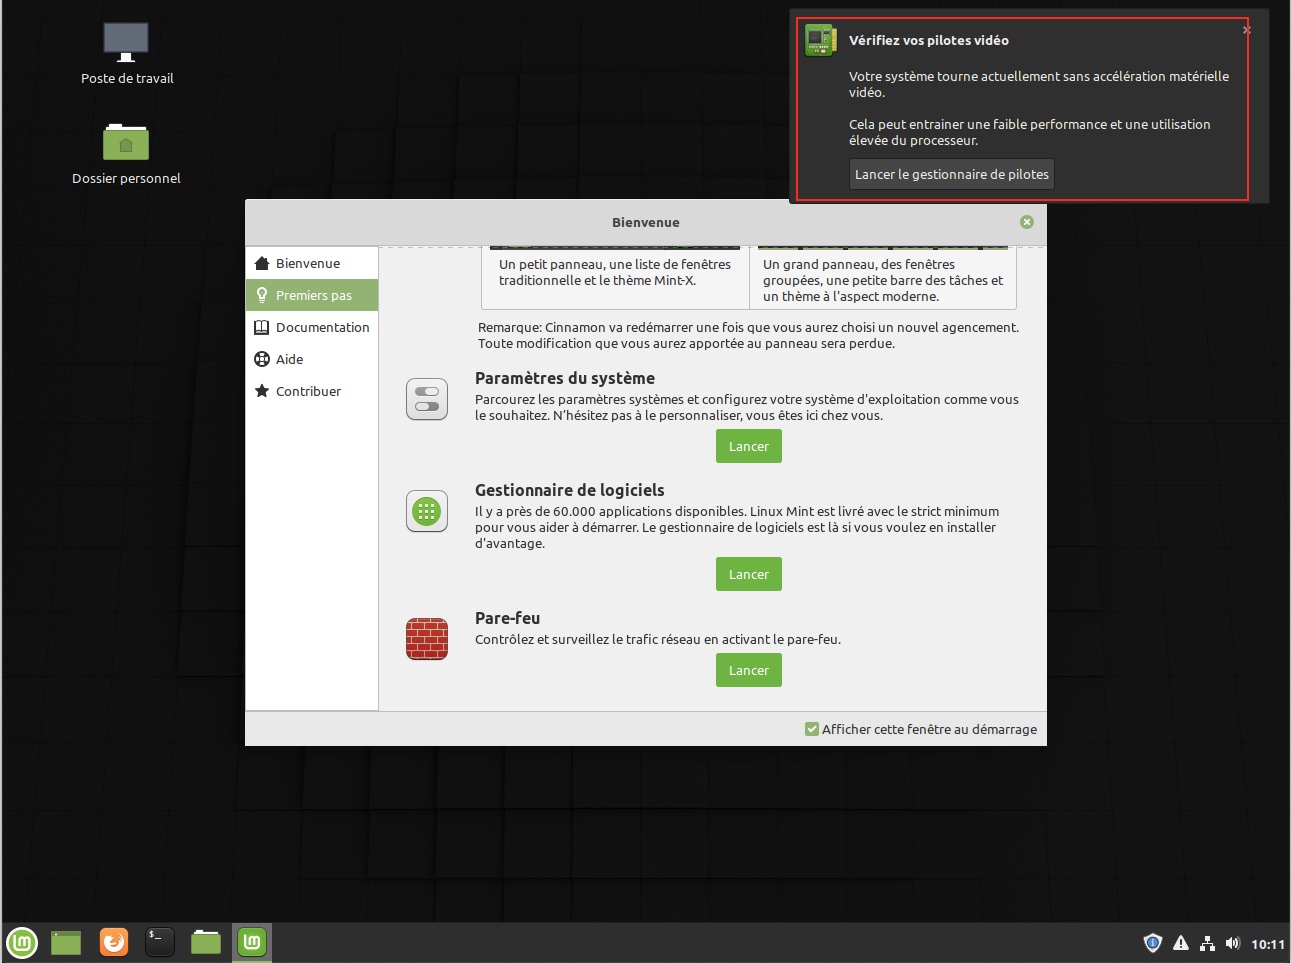Open the Aide section in the sidebar
This screenshot has height=963, width=1291.
coord(289,359)
